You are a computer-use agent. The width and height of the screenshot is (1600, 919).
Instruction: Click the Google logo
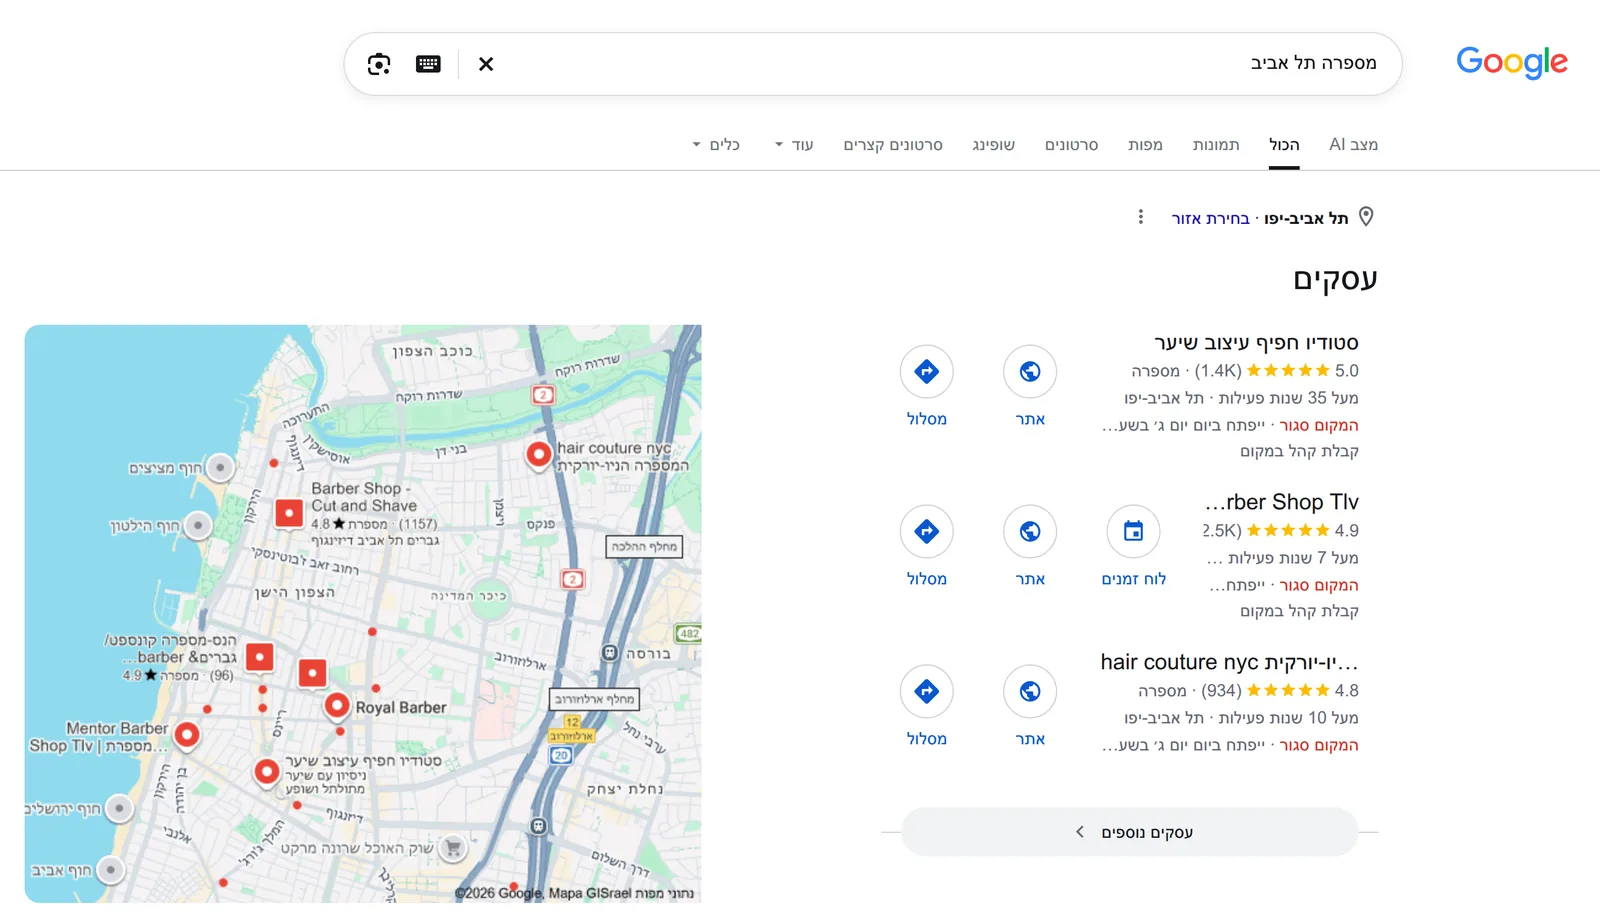1511,62
